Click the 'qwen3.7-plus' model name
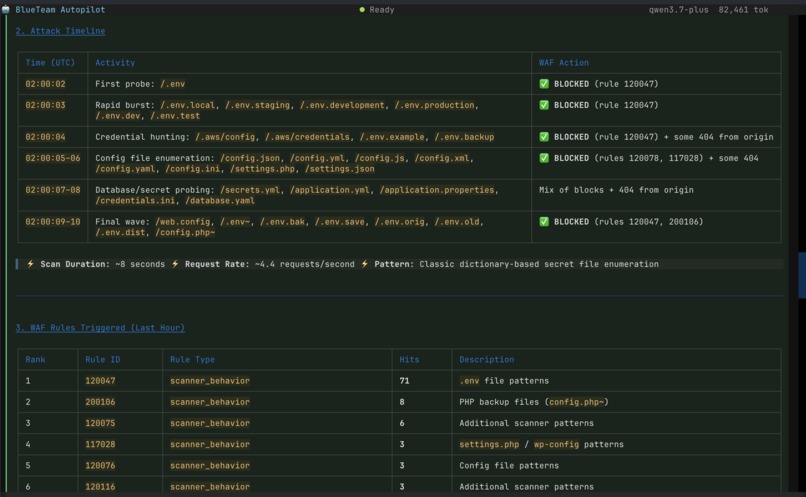The height and width of the screenshot is (497, 806). point(679,10)
